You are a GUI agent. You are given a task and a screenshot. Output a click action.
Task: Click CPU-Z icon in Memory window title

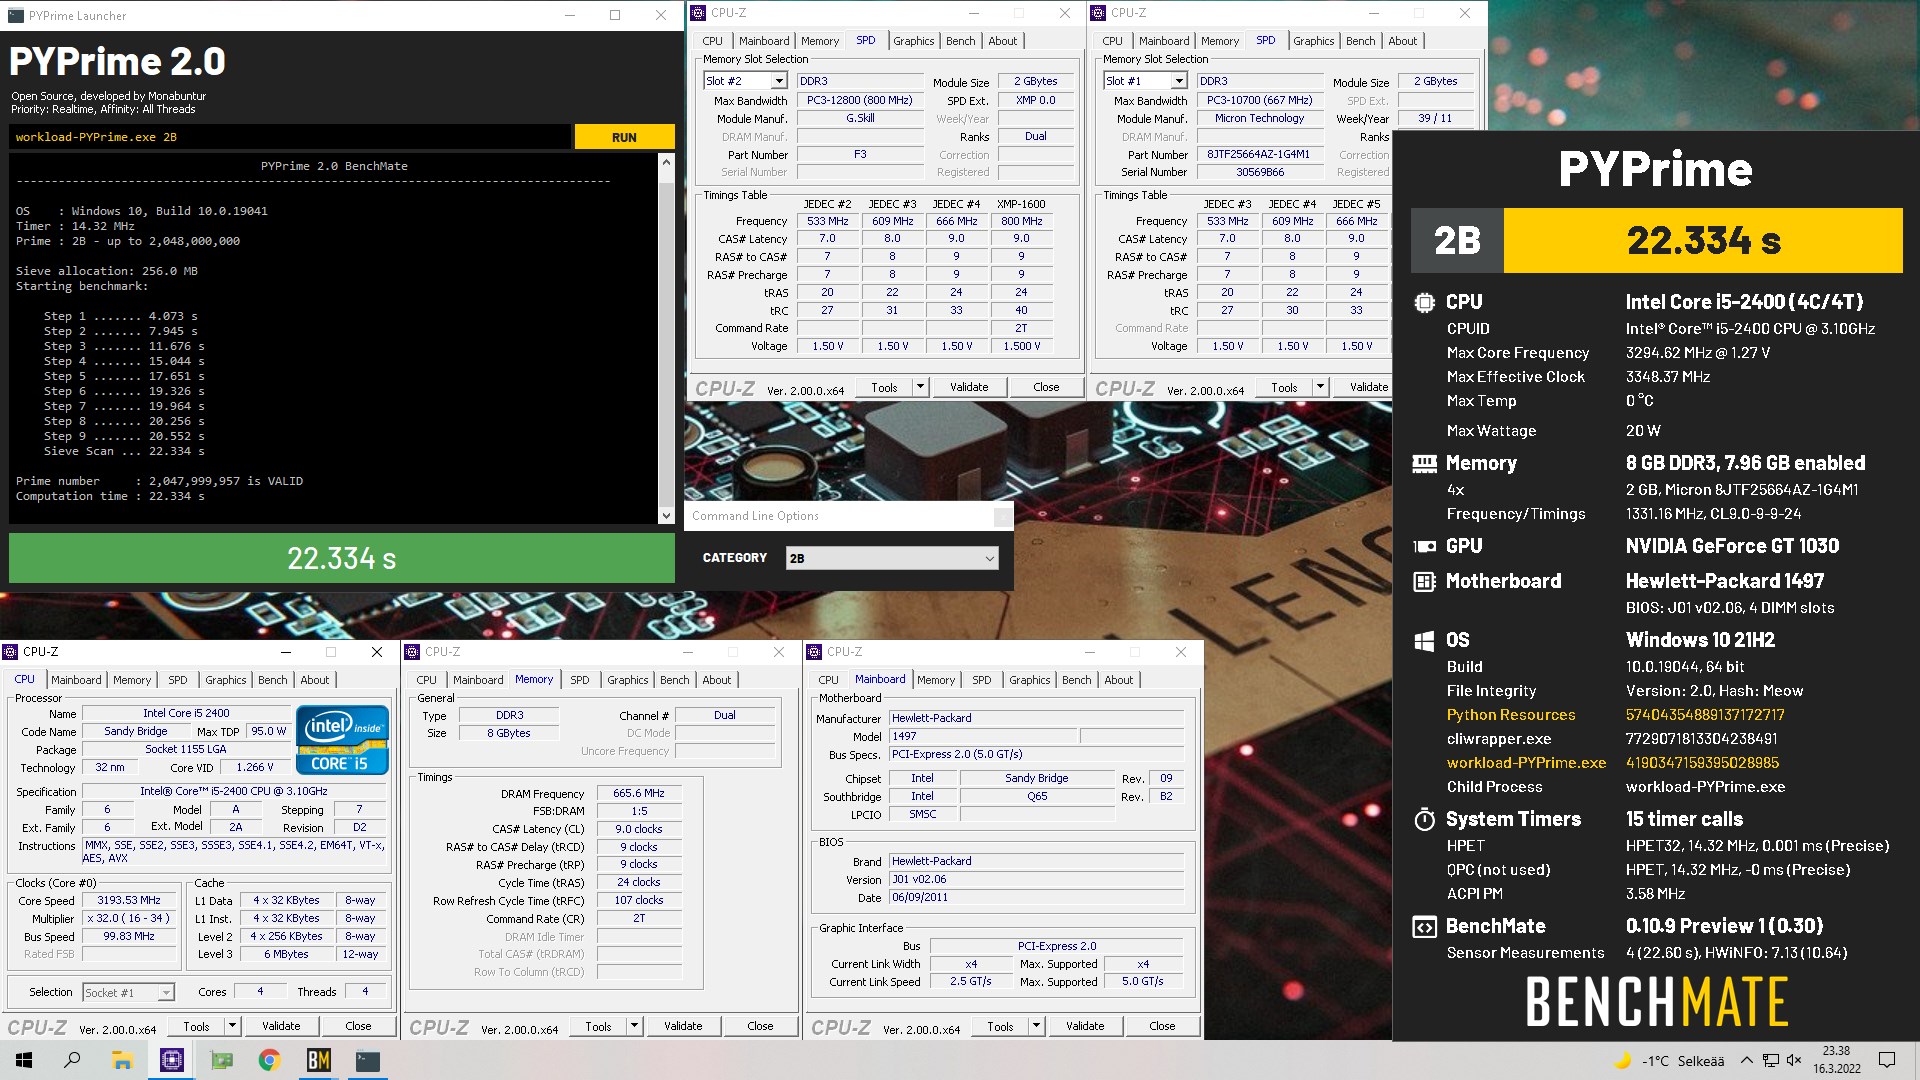(x=413, y=652)
